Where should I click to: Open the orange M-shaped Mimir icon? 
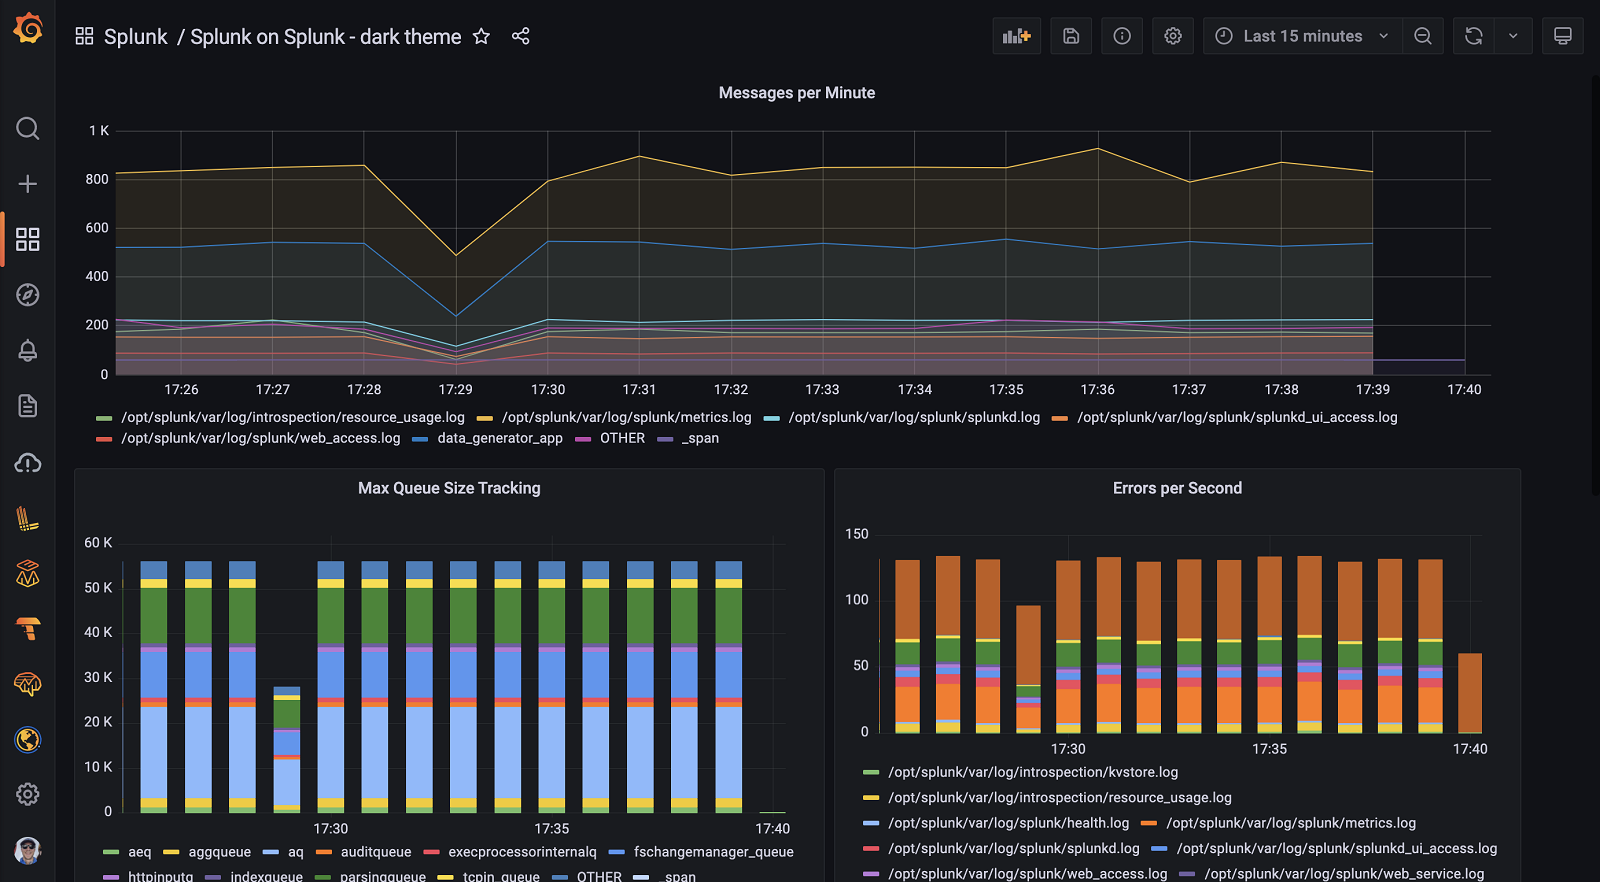click(28, 573)
